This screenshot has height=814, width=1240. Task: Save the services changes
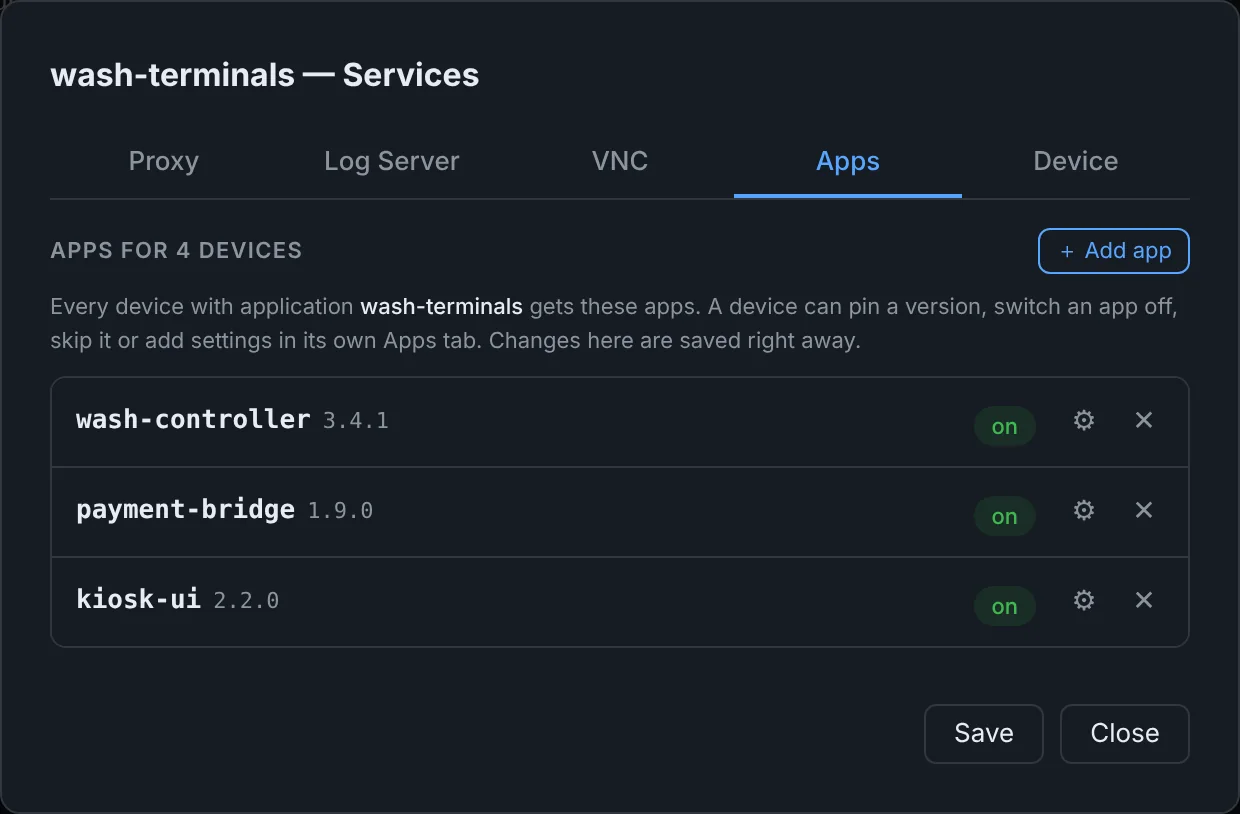click(x=984, y=734)
